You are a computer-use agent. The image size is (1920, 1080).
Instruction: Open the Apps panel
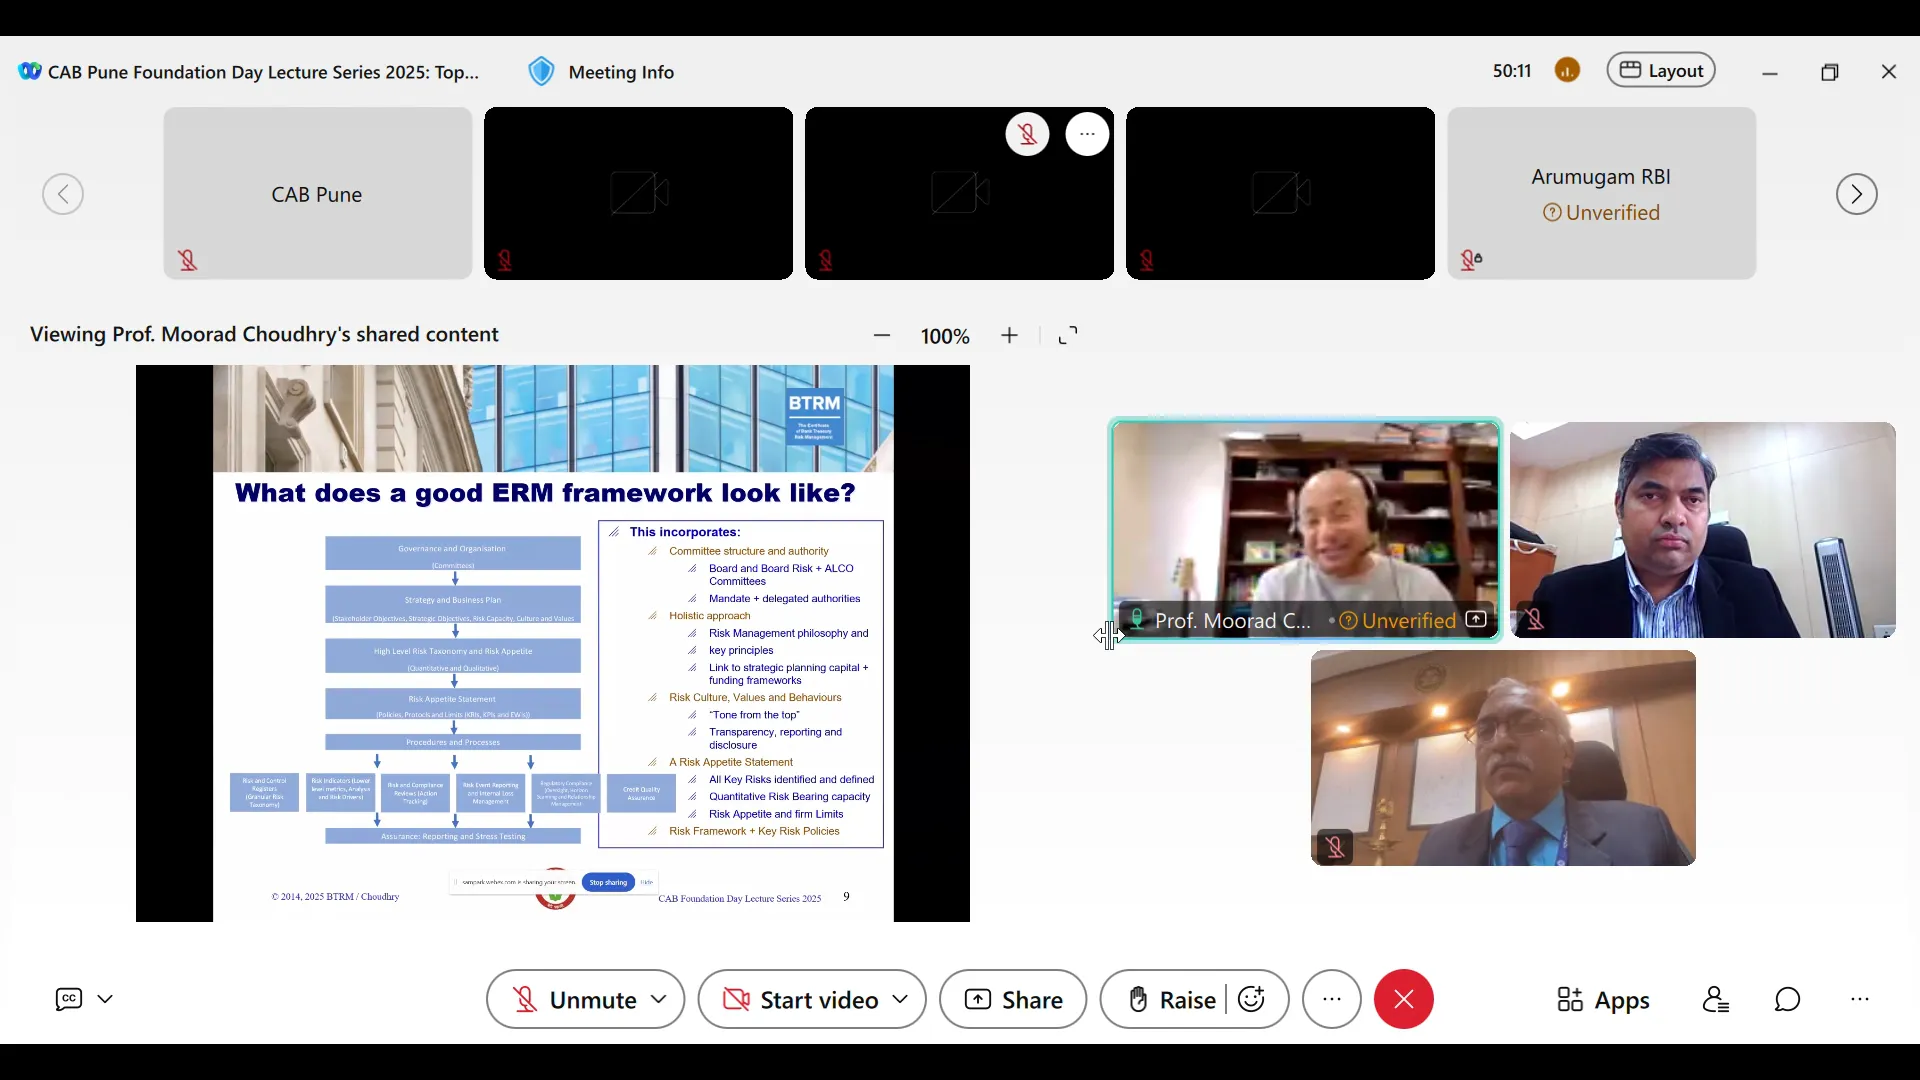(x=1603, y=1000)
